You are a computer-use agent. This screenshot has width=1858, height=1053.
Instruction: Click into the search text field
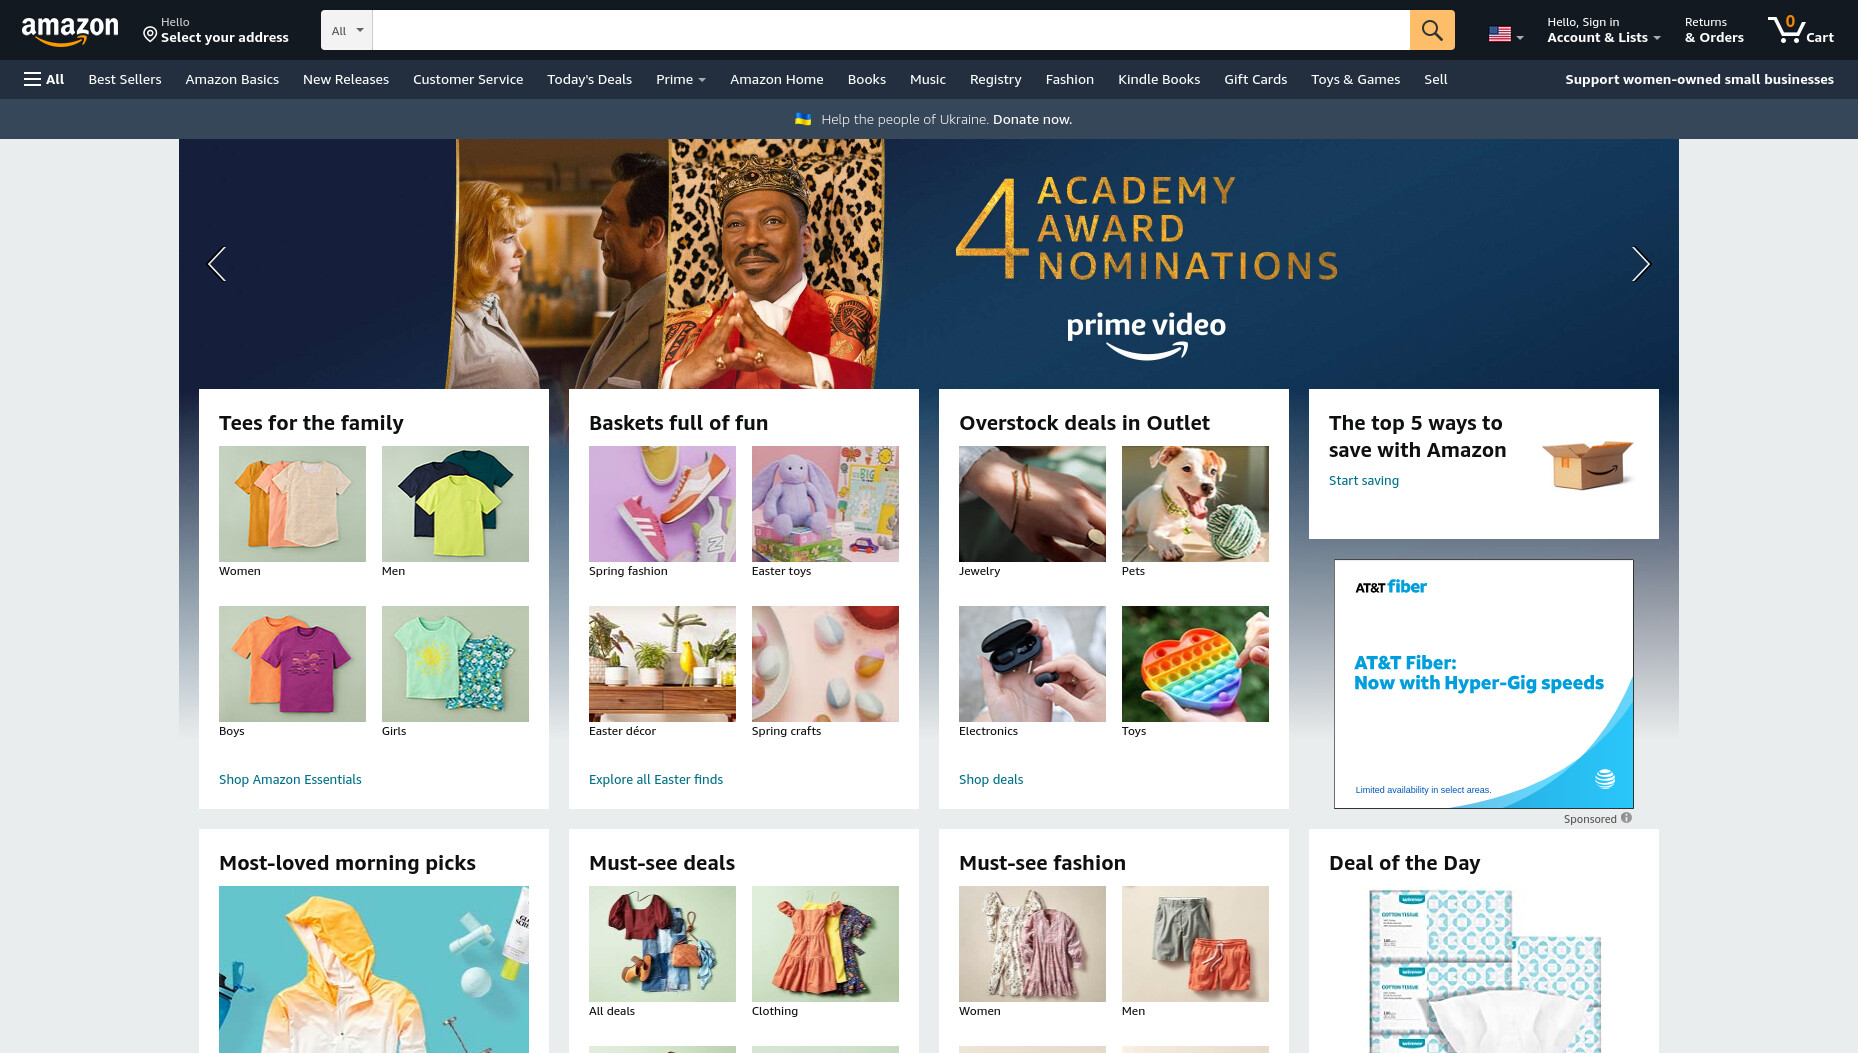coord(891,30)
